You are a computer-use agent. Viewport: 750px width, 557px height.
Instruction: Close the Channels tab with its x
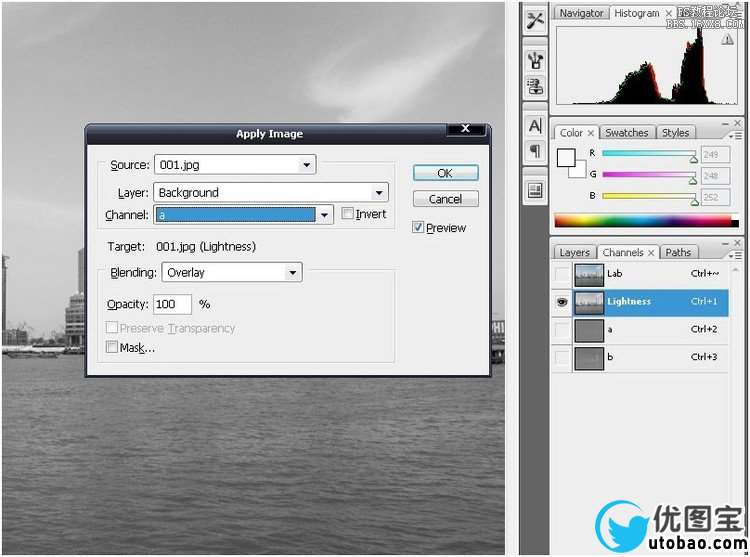click(651, 253)
